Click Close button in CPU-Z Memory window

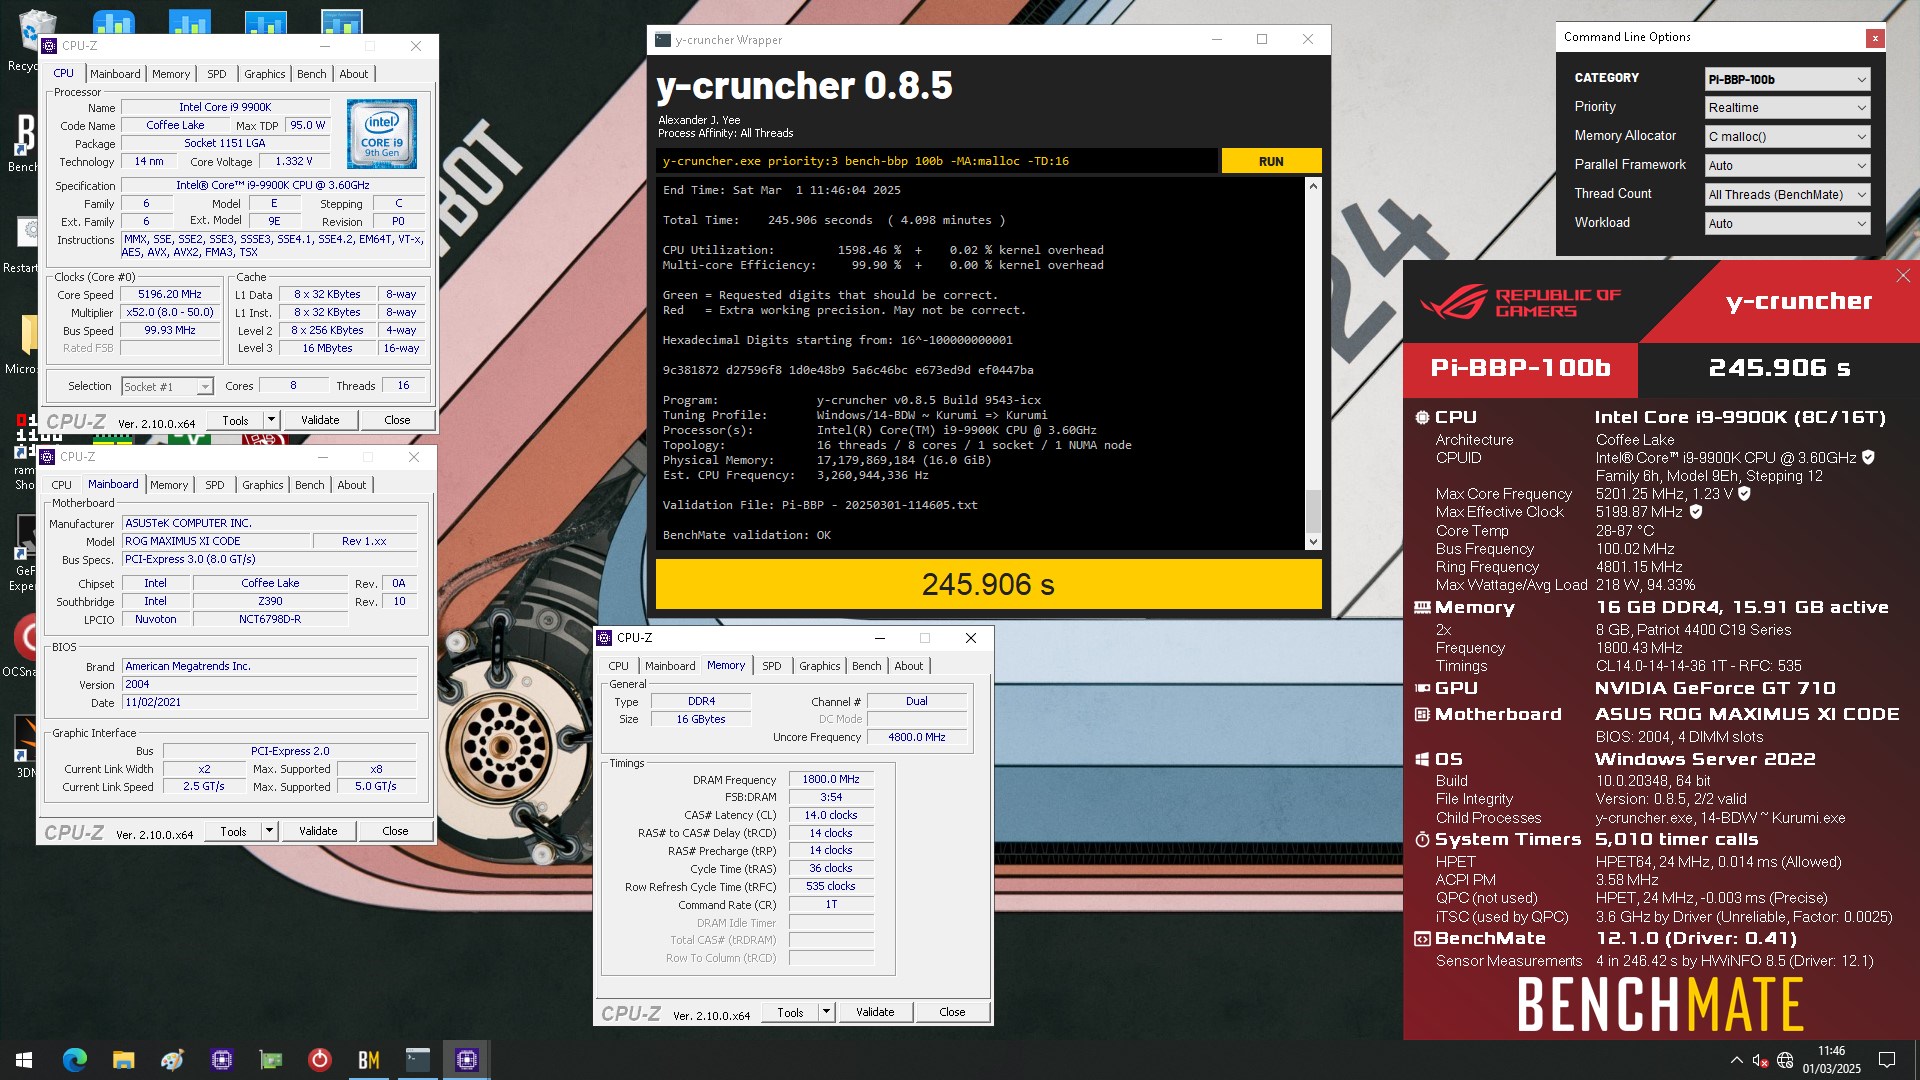[952, 1012]
